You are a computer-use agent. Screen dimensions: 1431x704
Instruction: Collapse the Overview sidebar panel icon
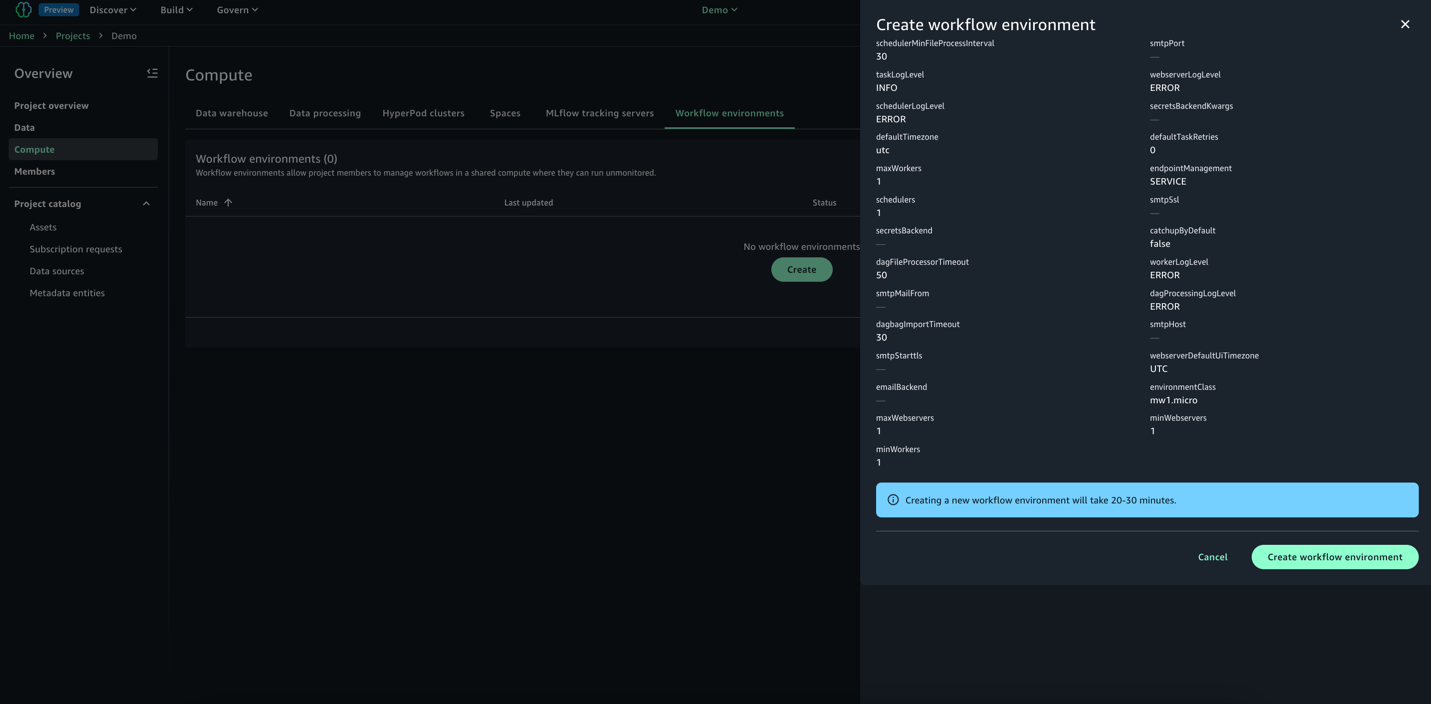point(152,73)
